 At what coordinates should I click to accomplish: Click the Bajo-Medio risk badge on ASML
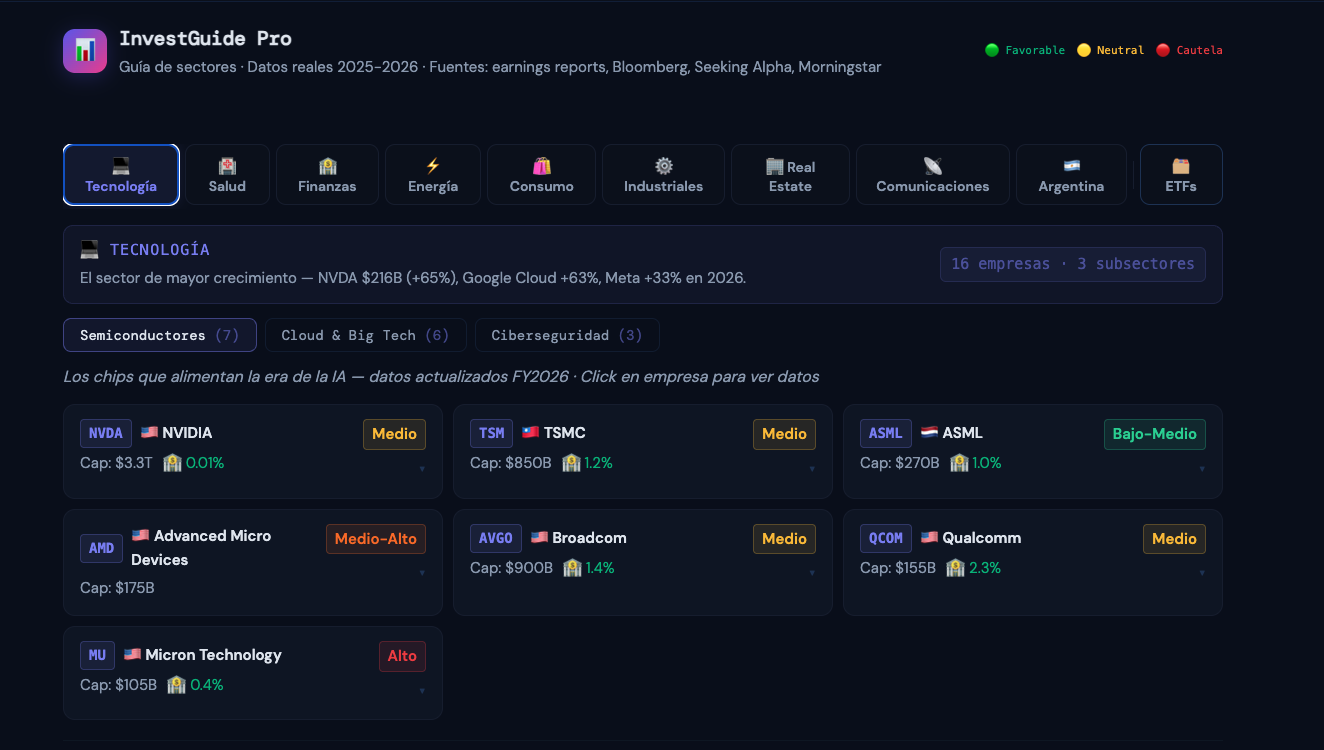coord(1154,434)
